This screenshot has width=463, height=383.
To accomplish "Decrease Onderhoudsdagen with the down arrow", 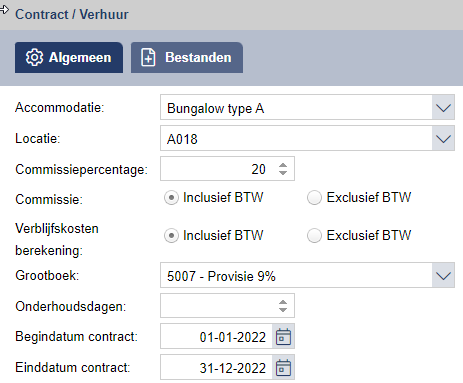I will tap(283, 309).
